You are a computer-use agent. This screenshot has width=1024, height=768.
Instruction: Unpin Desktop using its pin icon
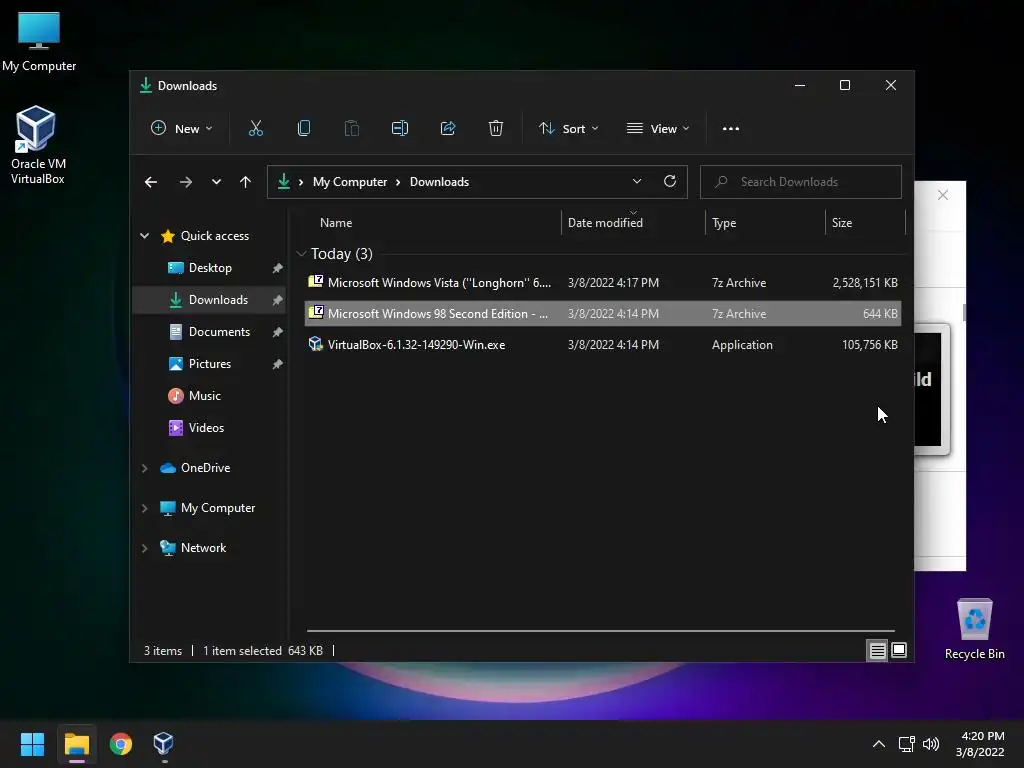(278, 268)
